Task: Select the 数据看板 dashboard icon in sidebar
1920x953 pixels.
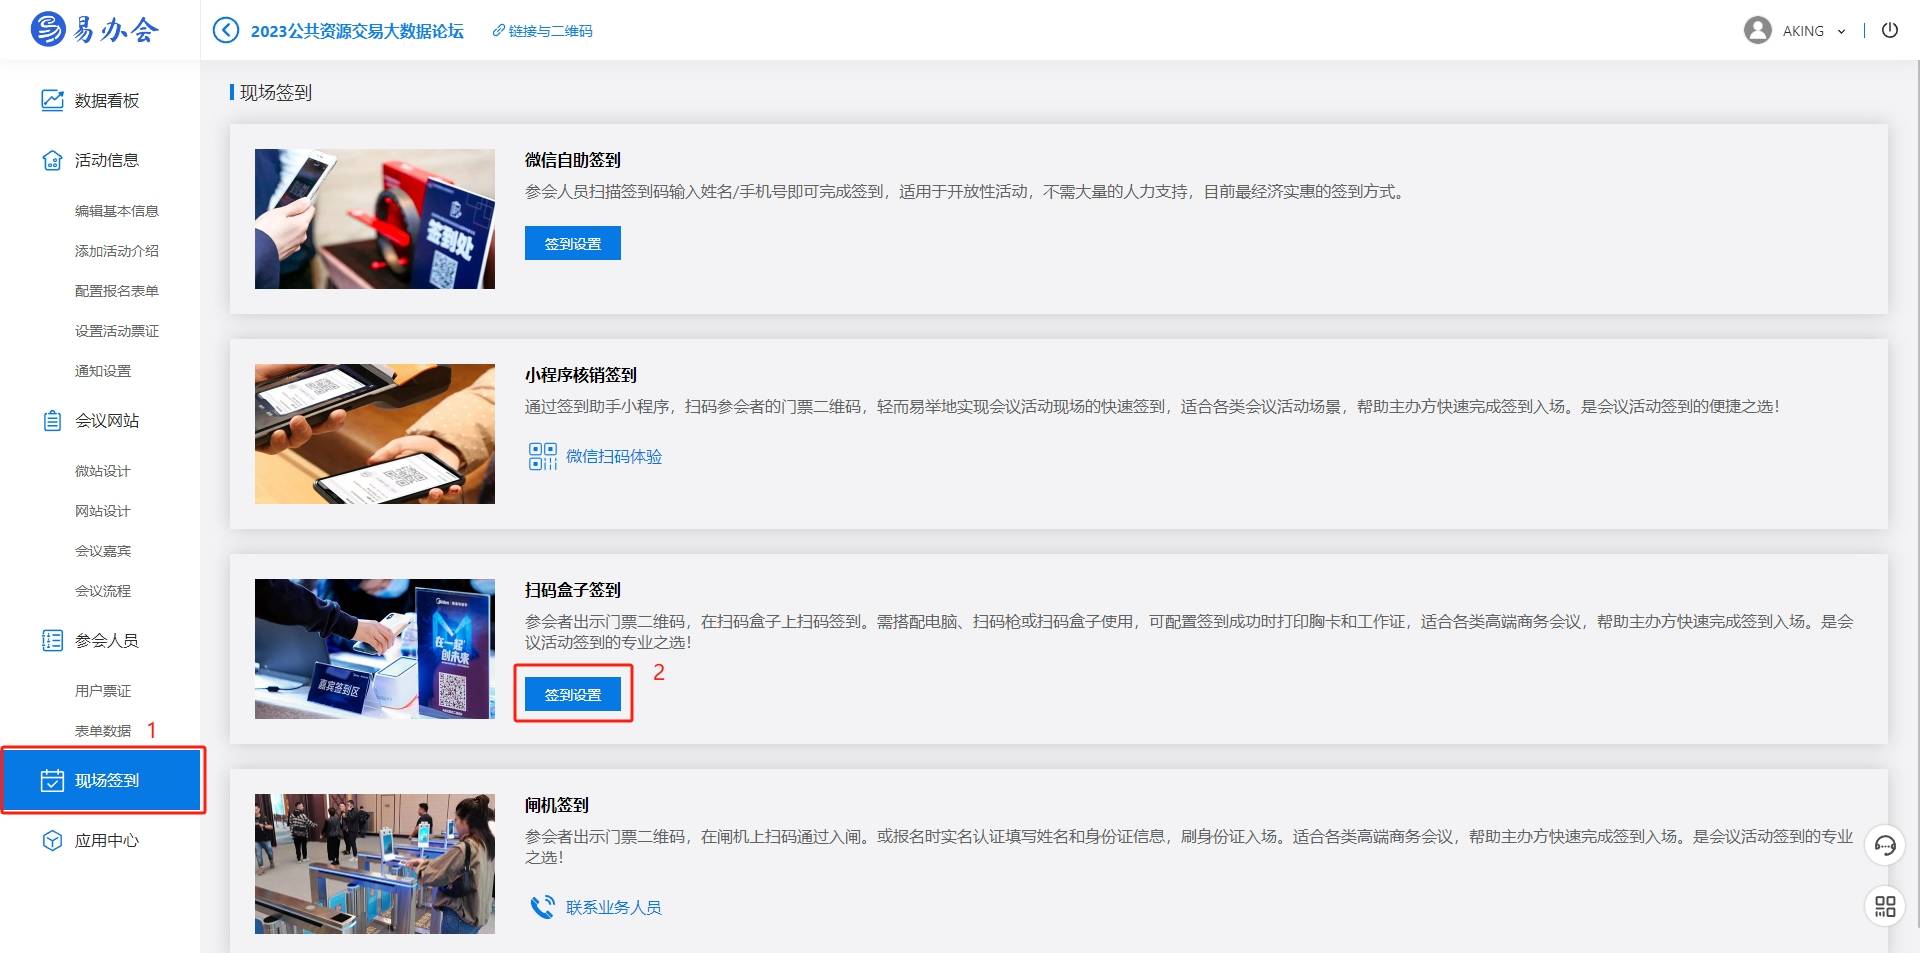Action: (x=52, y=100)
